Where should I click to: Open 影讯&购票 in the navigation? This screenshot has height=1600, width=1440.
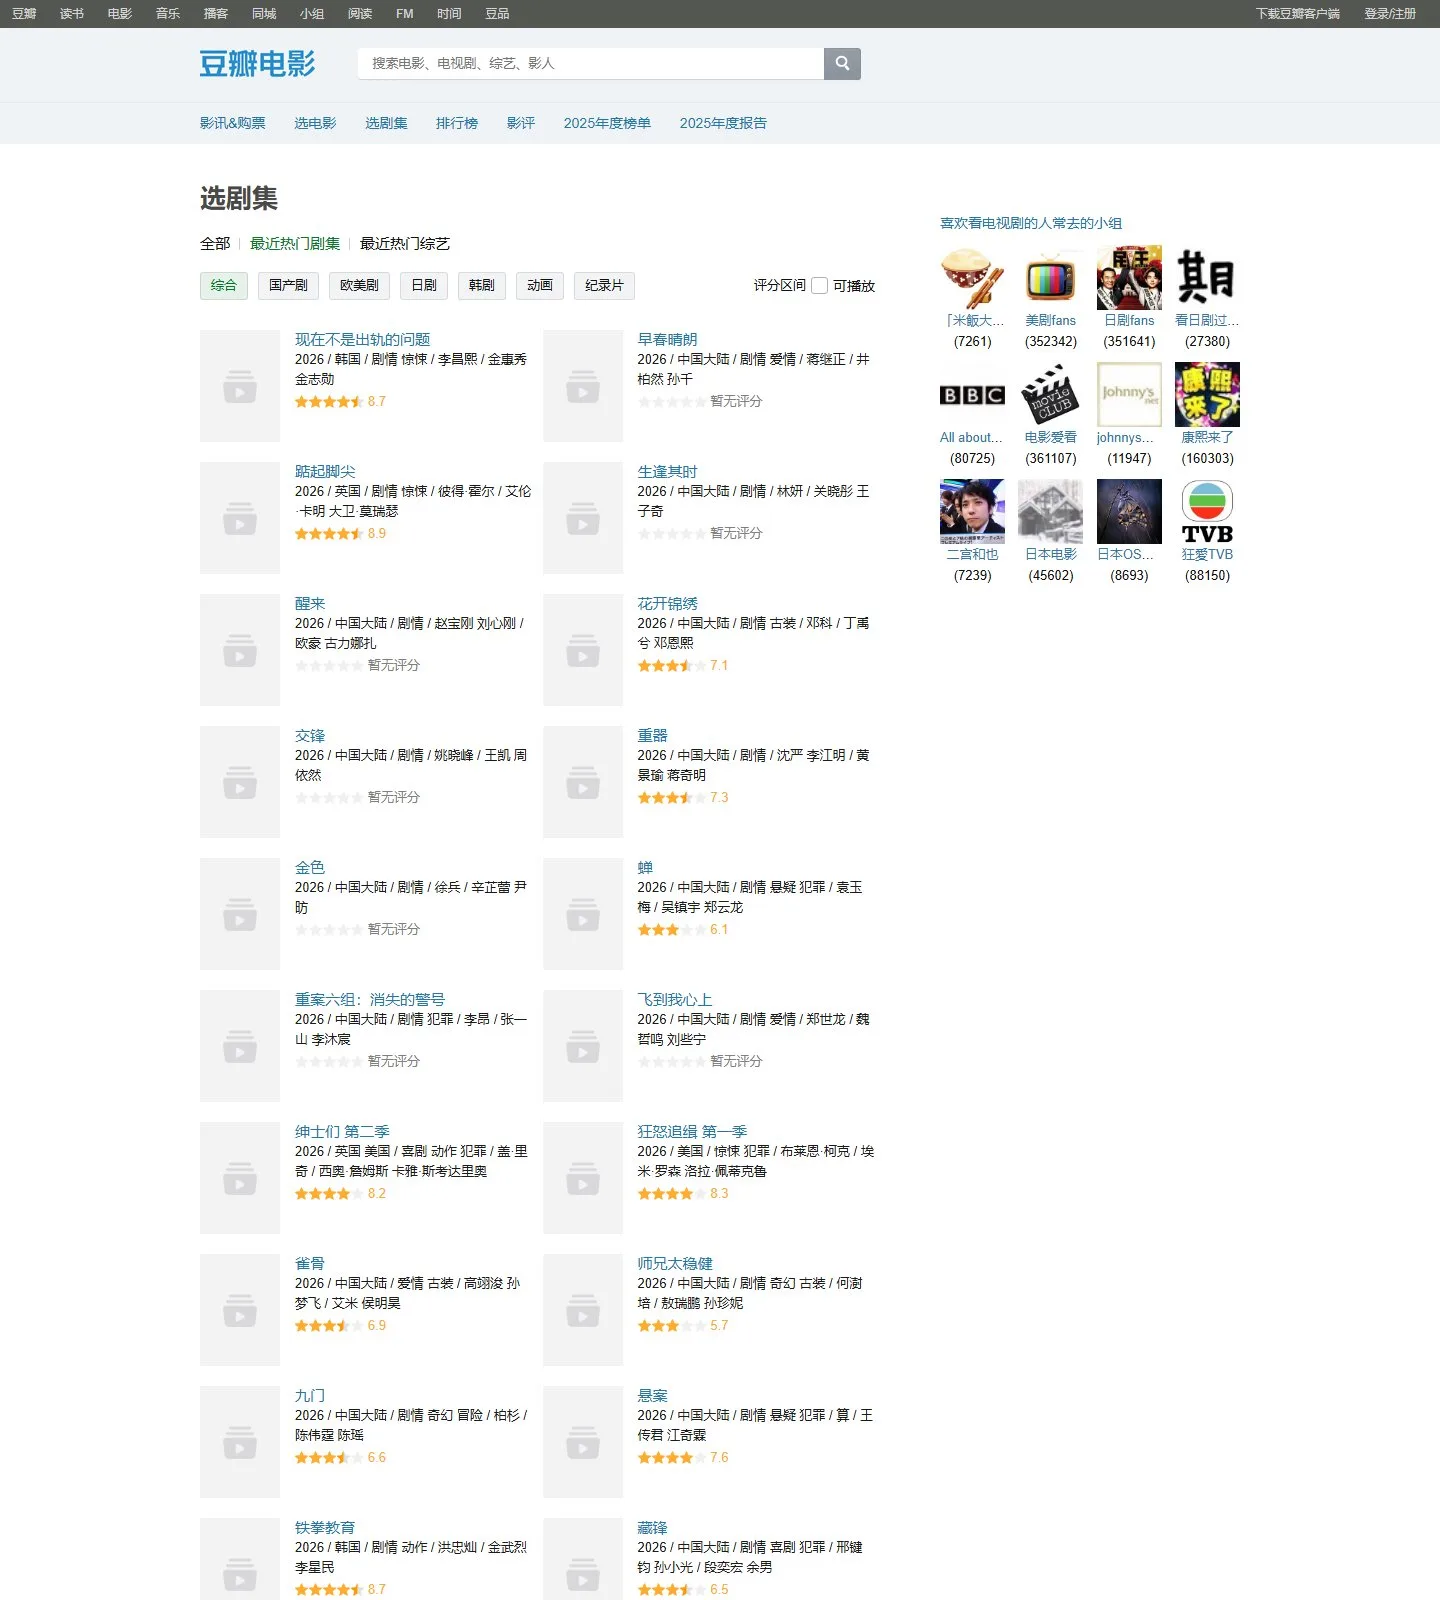coord(232,123)
